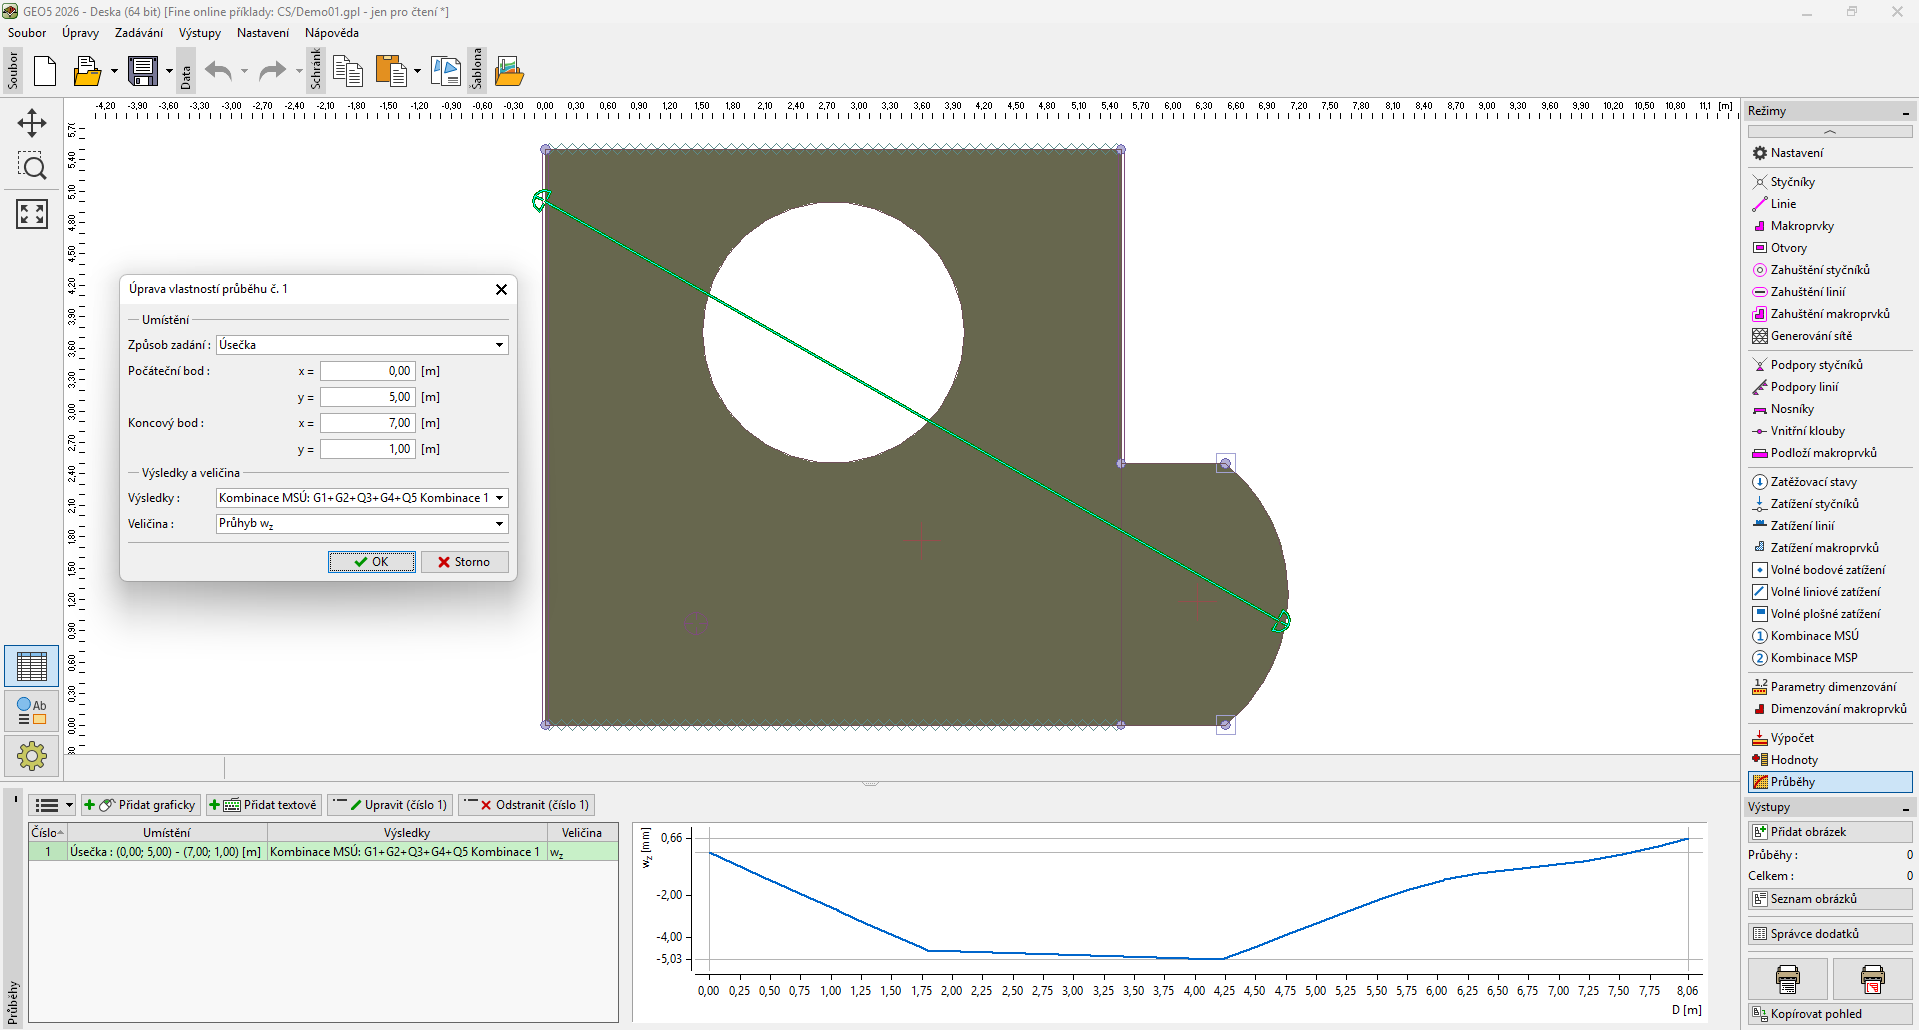Click the new file icon
The width and height of the screenshot is (1919, 1030).
pyautogui.click(x=45, y=71)
